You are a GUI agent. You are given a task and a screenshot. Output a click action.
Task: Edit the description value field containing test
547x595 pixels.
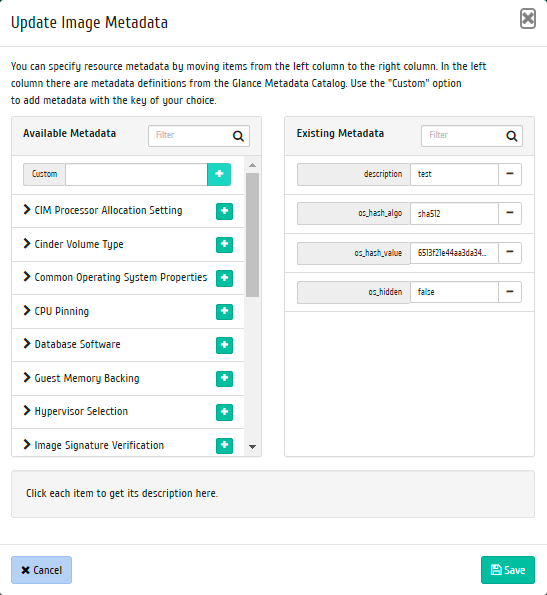pyautogui.click(x=454, y=175)
